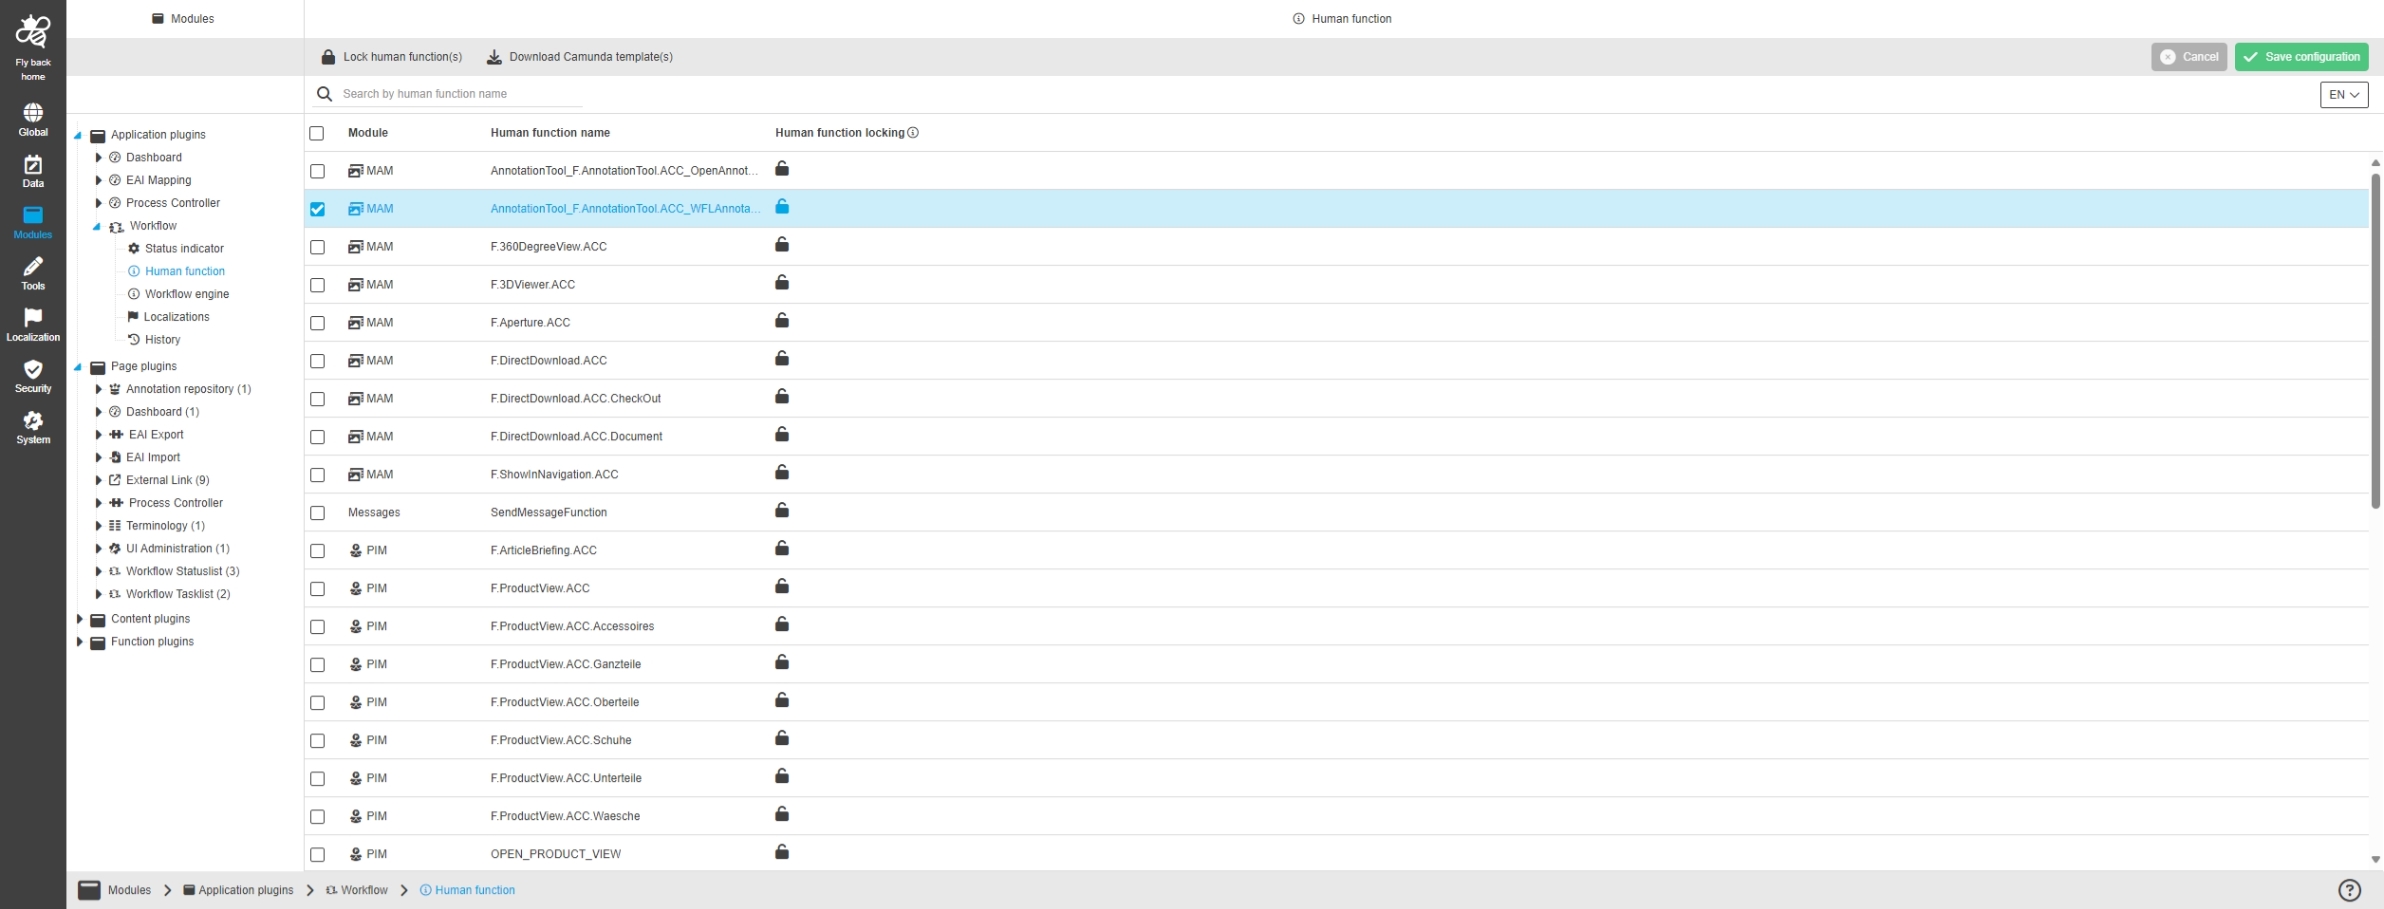
Task: Click the blue lock icon in selected row
Action: (x=782, y=207)
